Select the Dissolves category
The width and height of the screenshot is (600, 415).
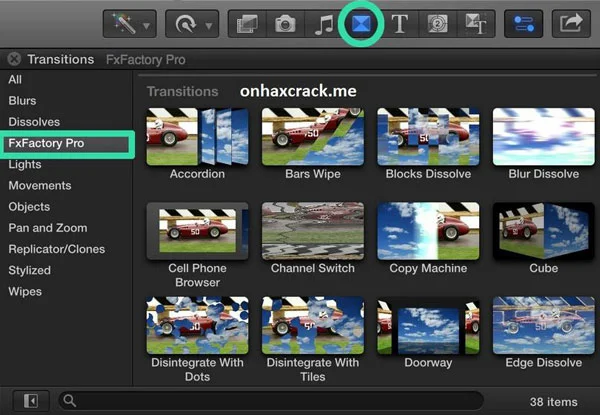[x=34, y=122]
